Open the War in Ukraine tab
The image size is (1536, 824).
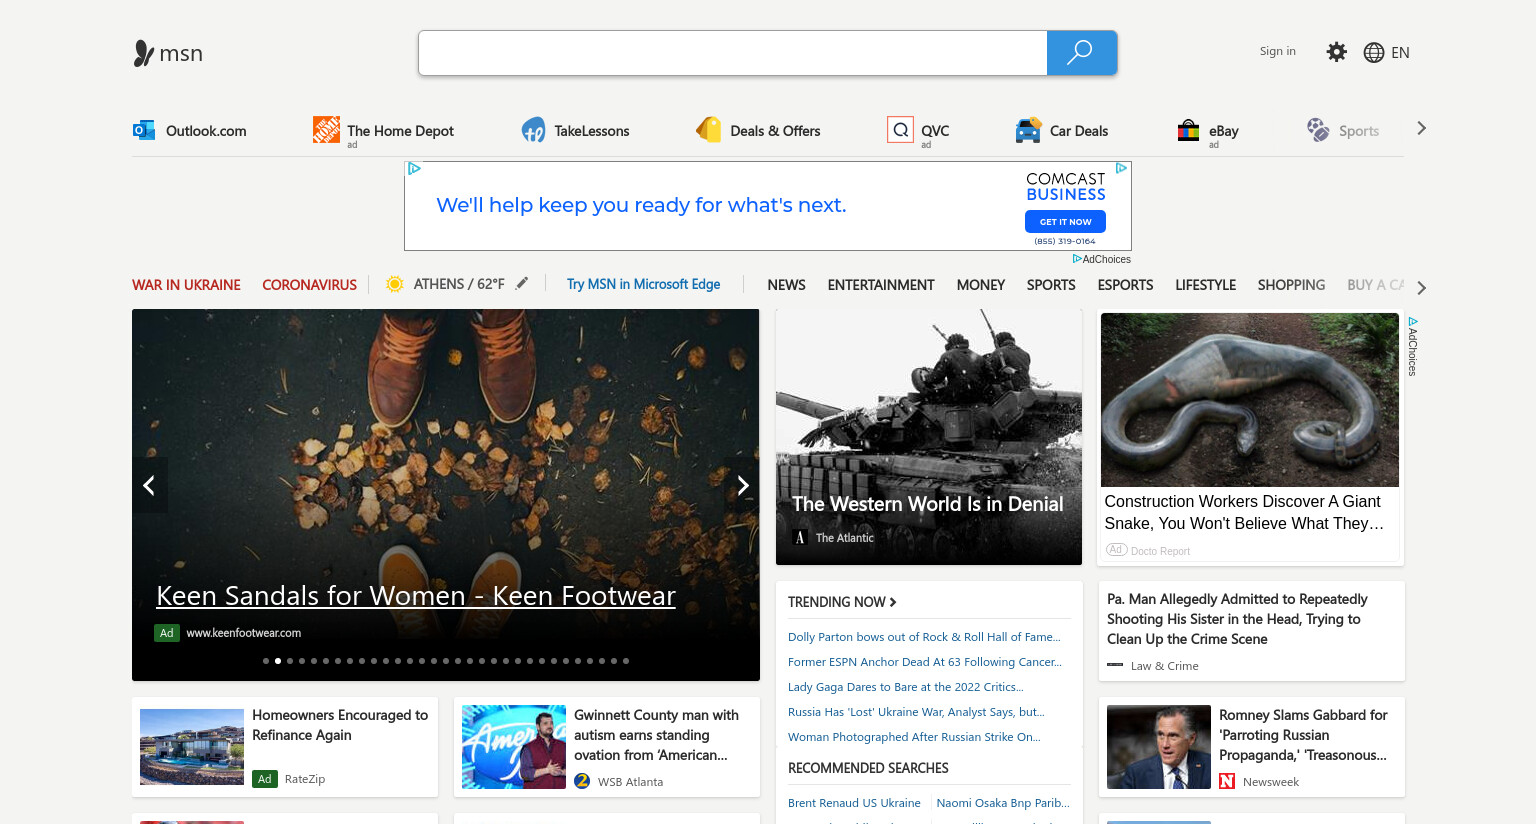click(186, 285)
